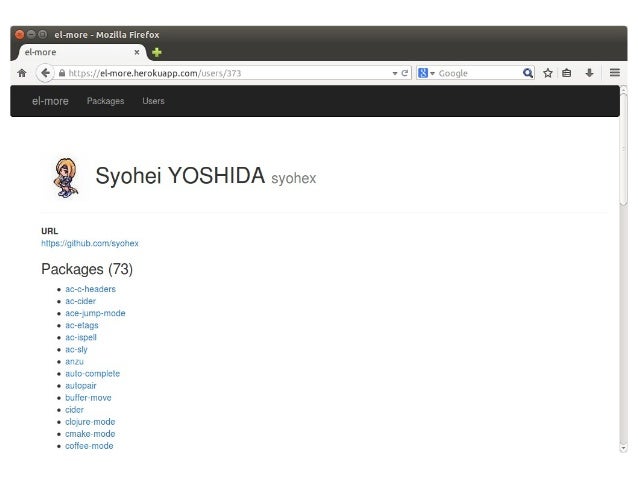The height and width of the screenshot is (479, 638).
Task: Open the downloads arrow icon
Action: click(x=589, y=73)
